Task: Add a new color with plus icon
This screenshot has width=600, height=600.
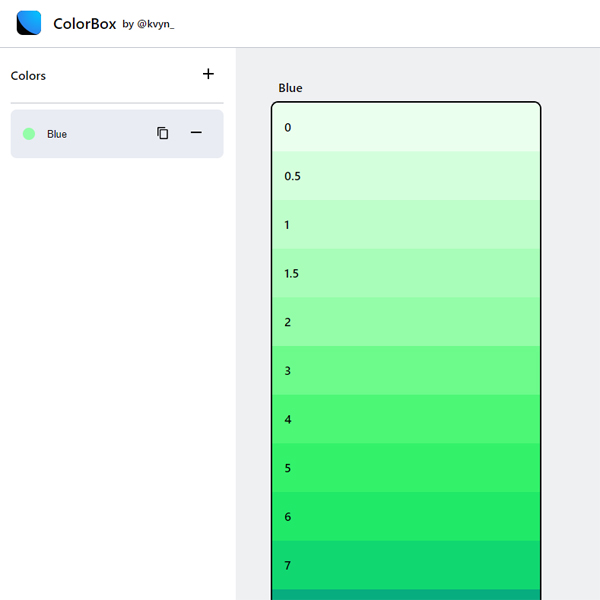Action: click(208, 74)
